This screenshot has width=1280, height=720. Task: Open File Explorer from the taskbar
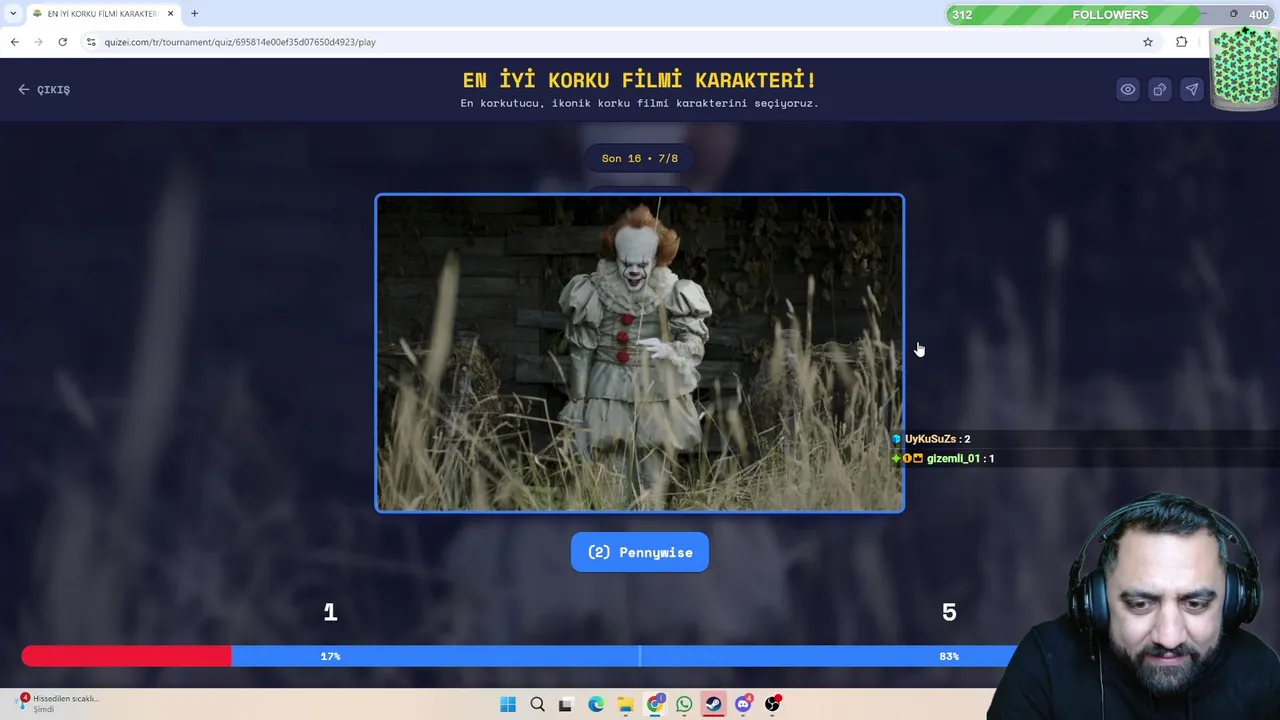point(625,704)
